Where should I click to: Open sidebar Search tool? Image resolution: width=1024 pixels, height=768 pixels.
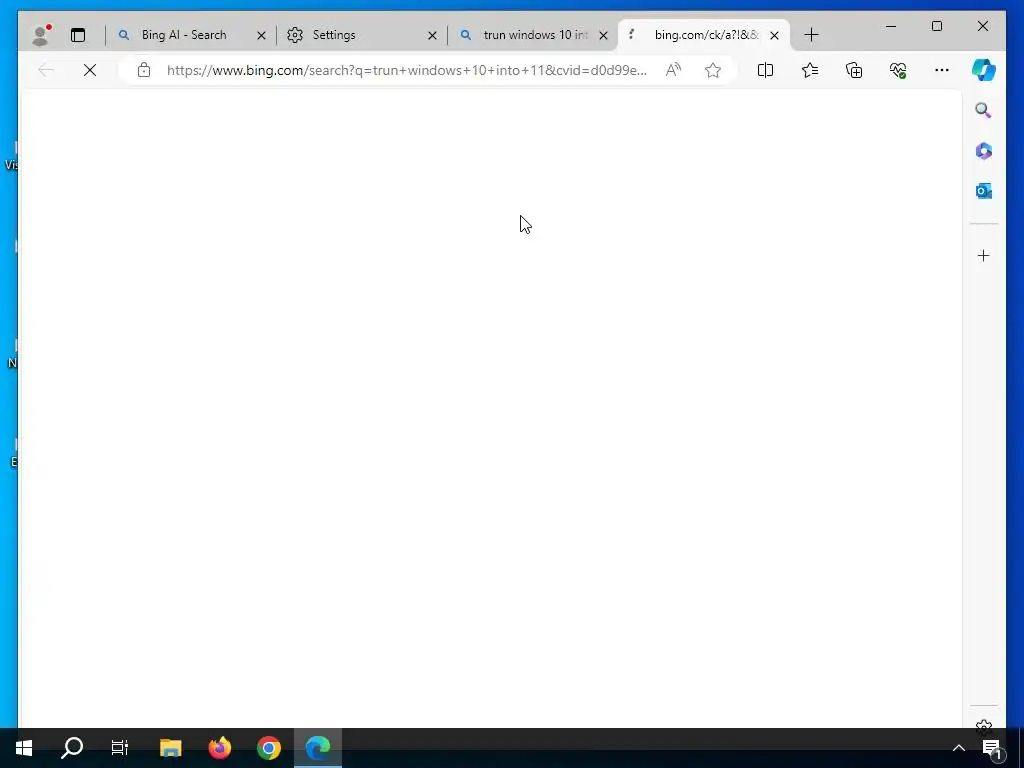pos(984,110)
